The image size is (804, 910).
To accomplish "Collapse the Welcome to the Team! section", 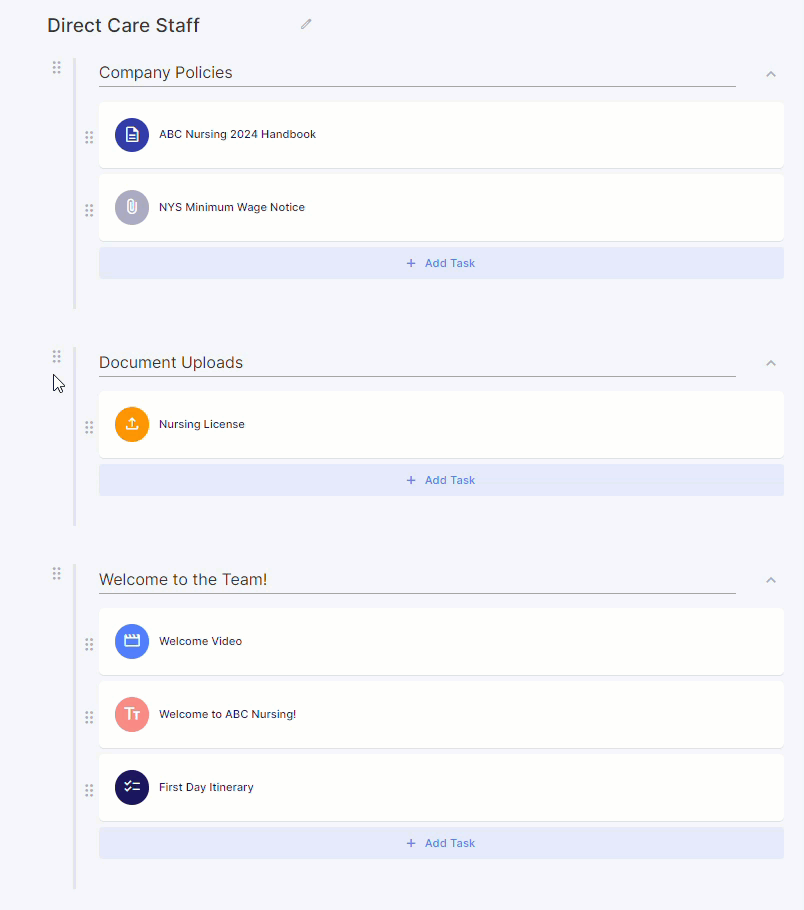I will coord(771,580).
